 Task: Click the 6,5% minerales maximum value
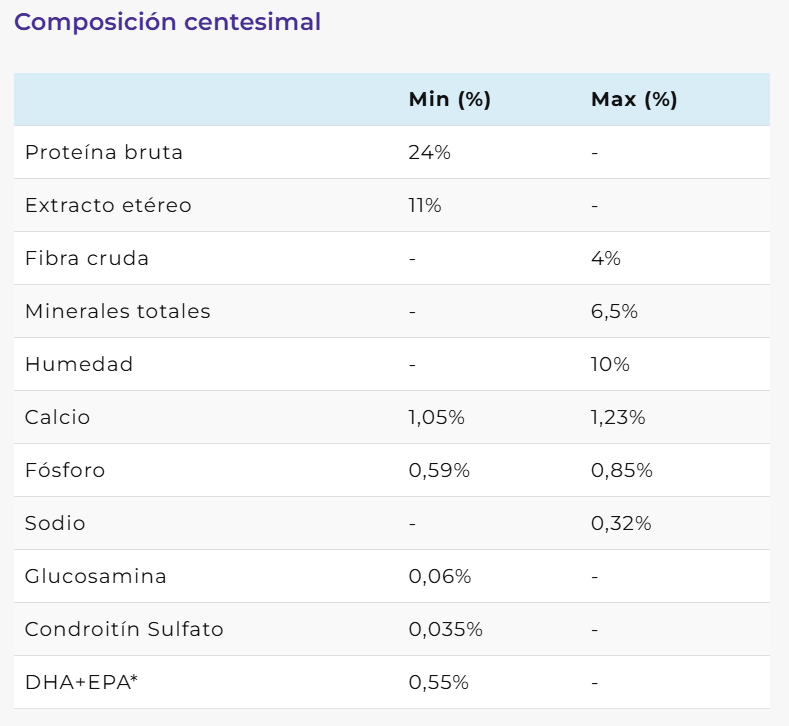tap(614, 311)
